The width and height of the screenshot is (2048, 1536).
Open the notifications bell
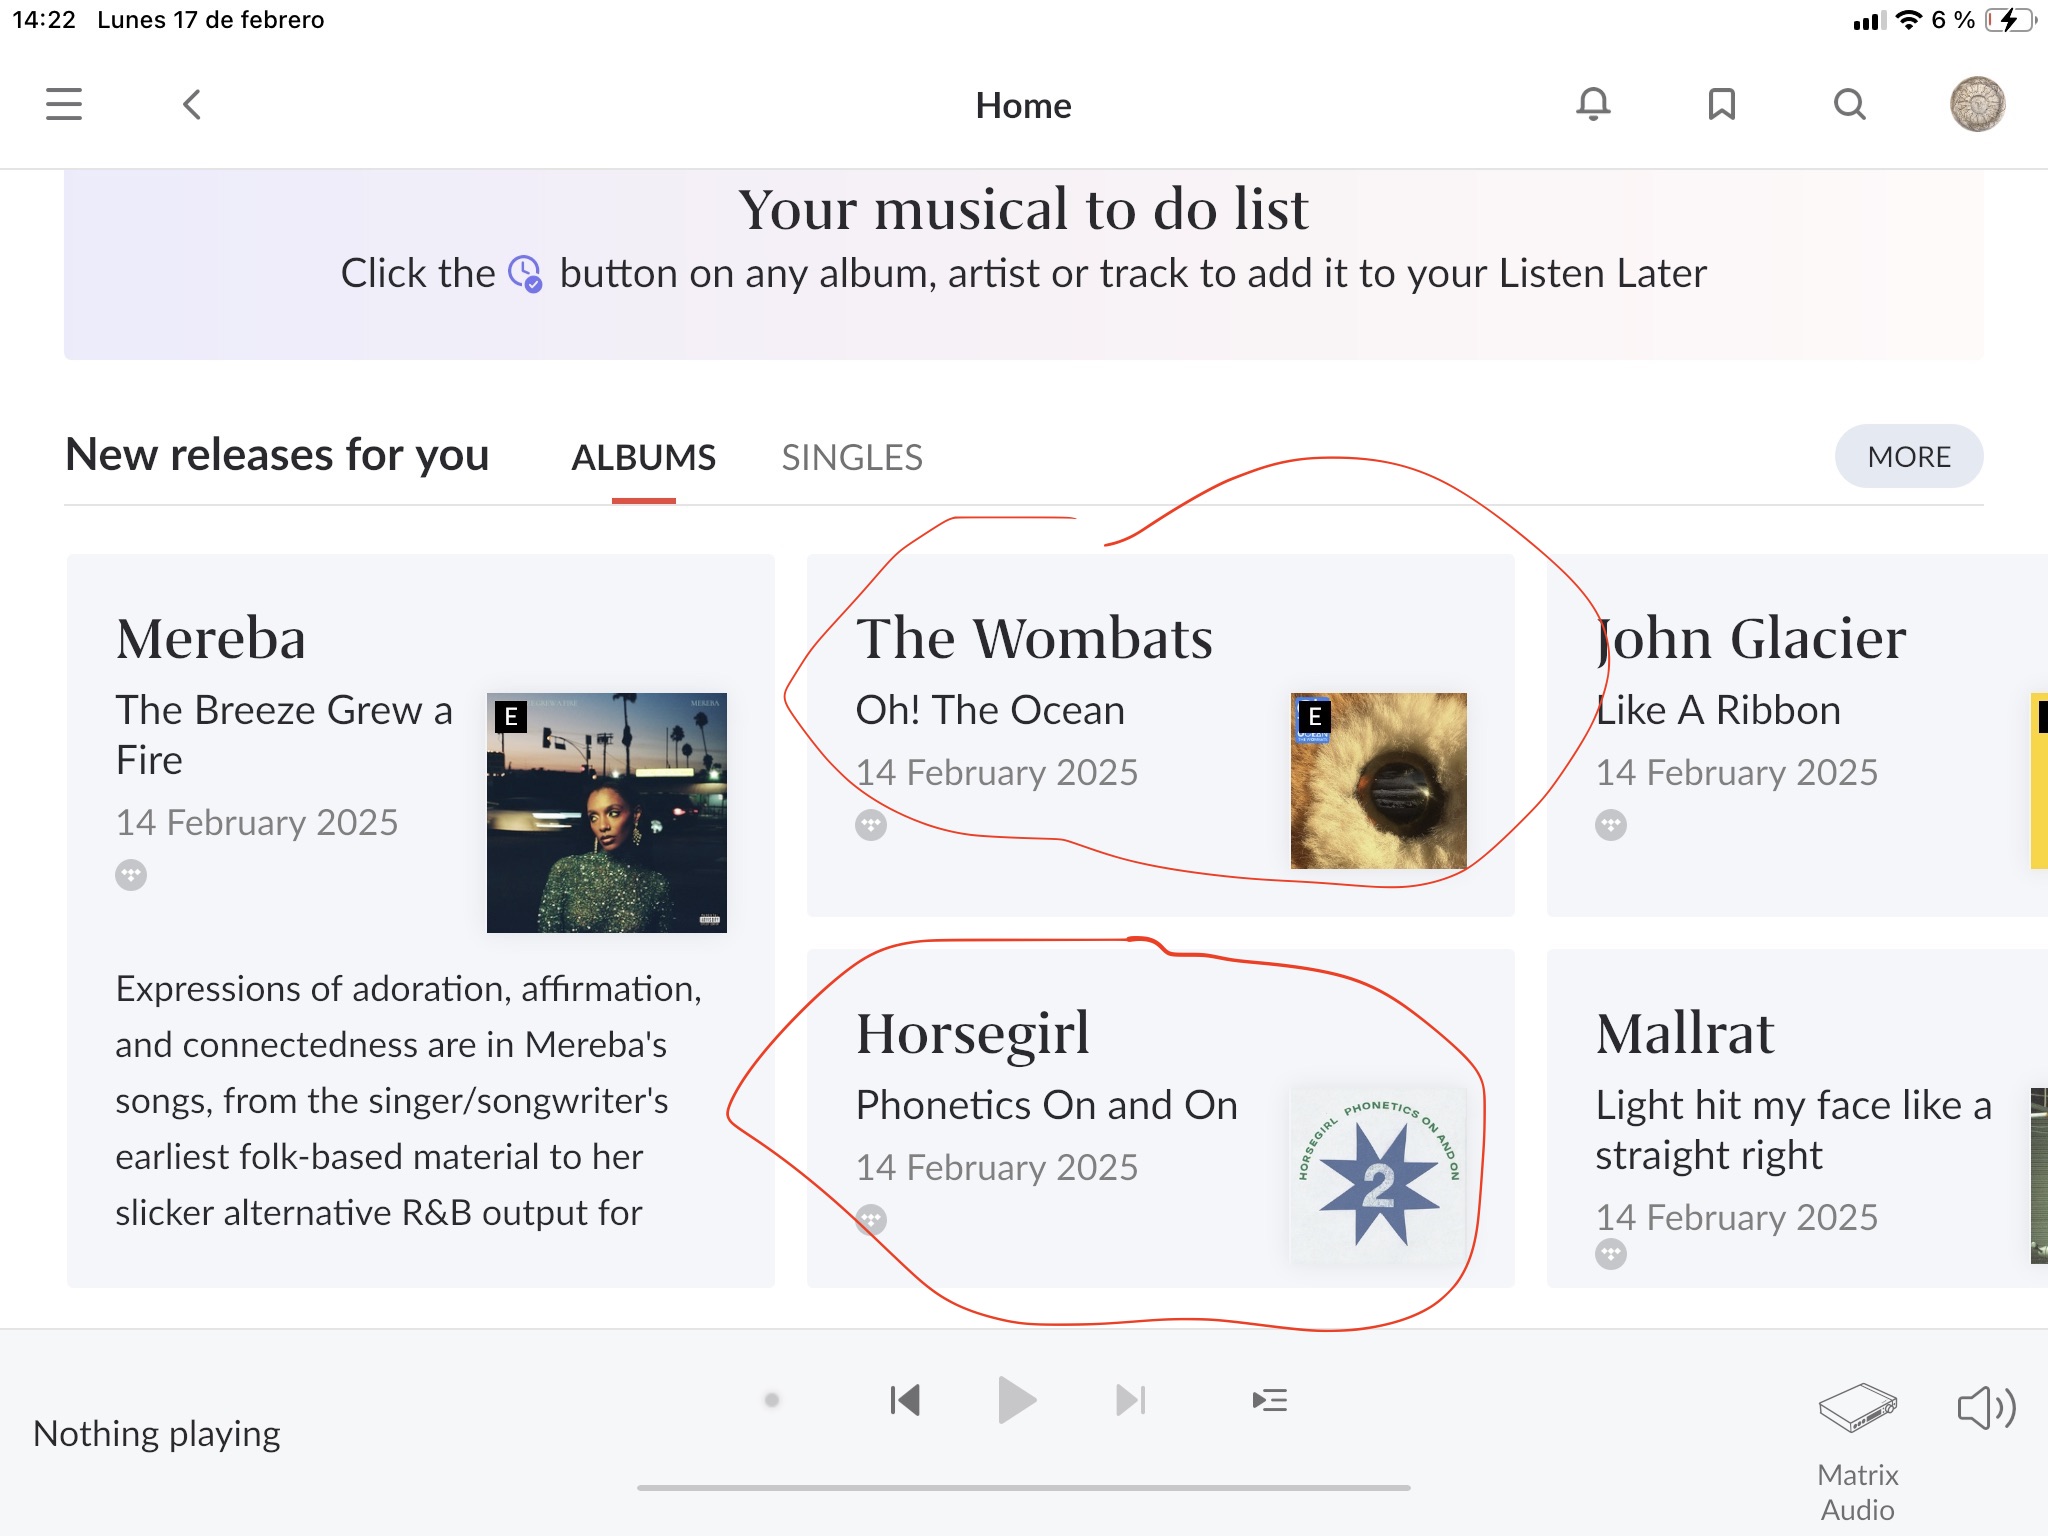[x=1593, y=104]
